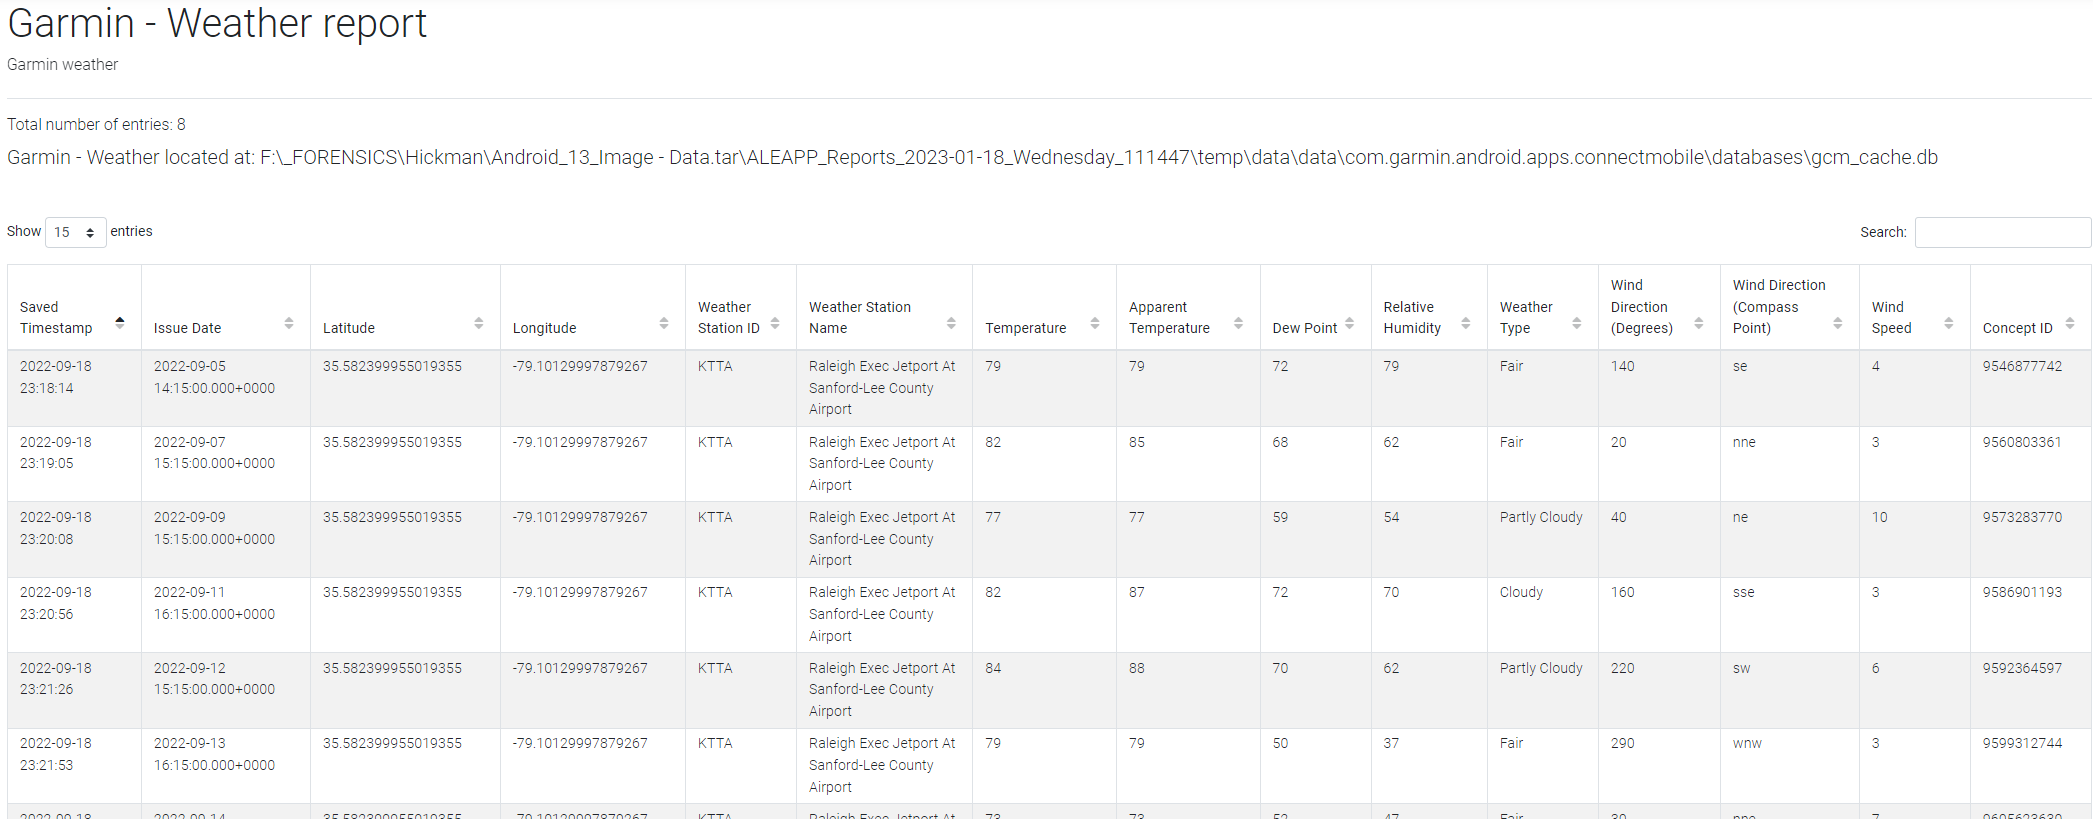
Task: Click dew point 59 cell
Action: (x=1315, y=539)
